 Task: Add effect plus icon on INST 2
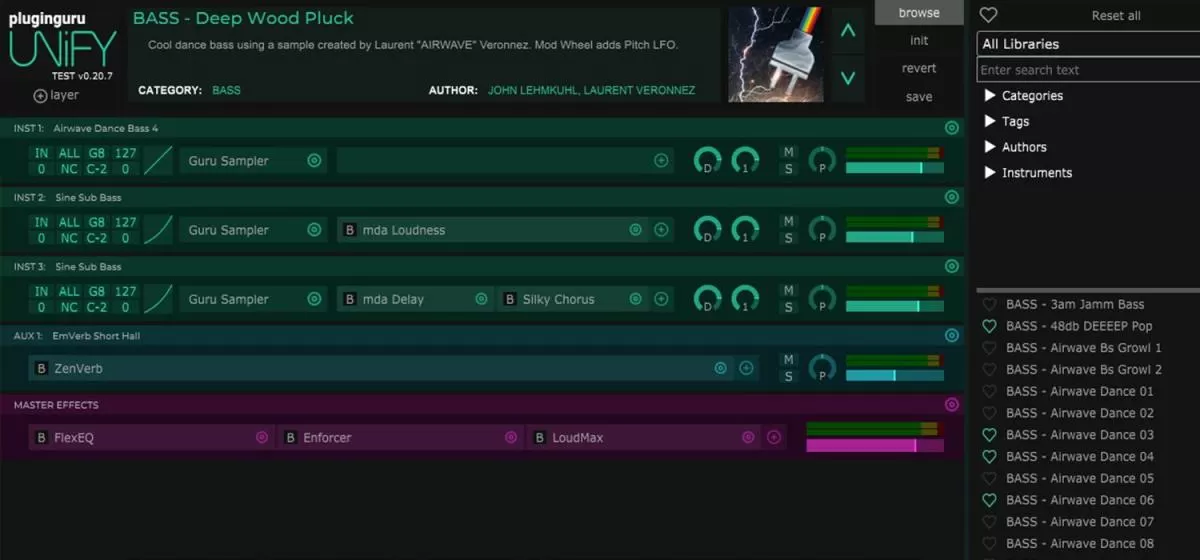click(x=661, y=230)
